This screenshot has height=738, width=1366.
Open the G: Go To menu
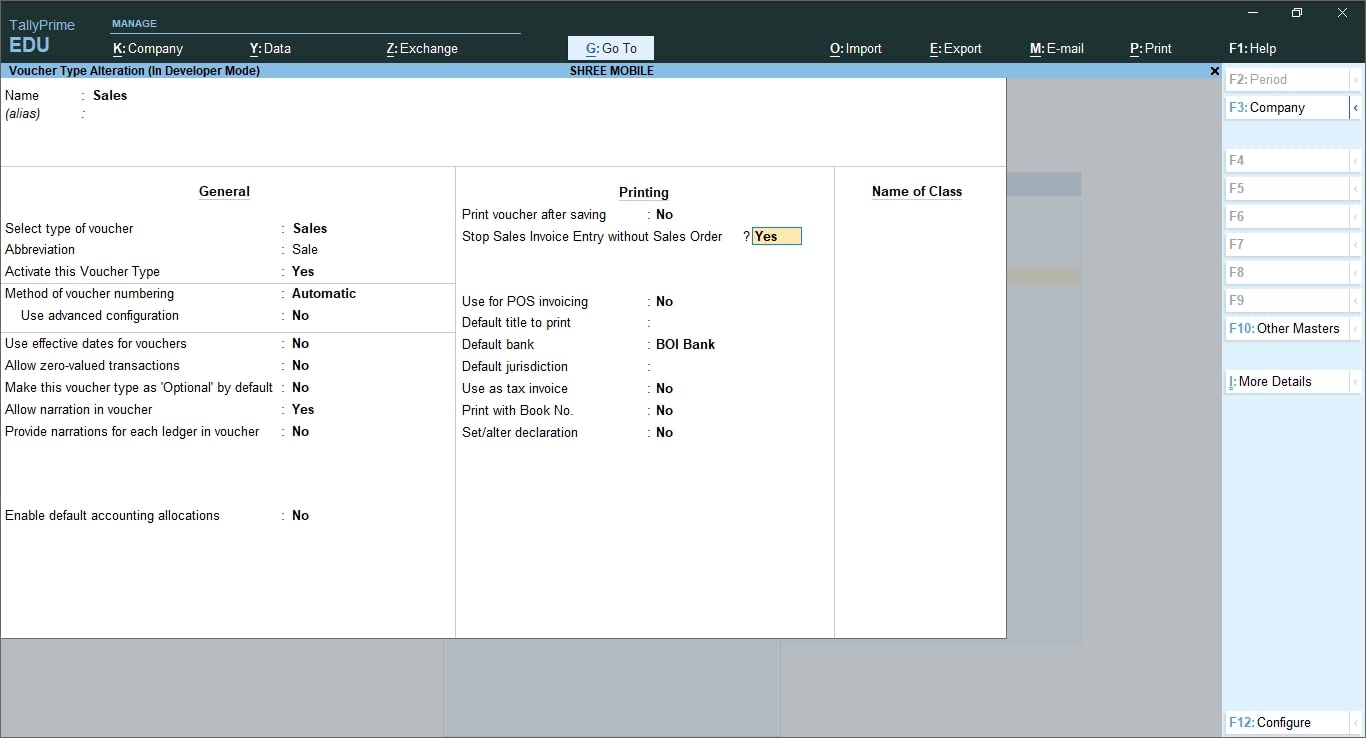[x=610, y=47]
